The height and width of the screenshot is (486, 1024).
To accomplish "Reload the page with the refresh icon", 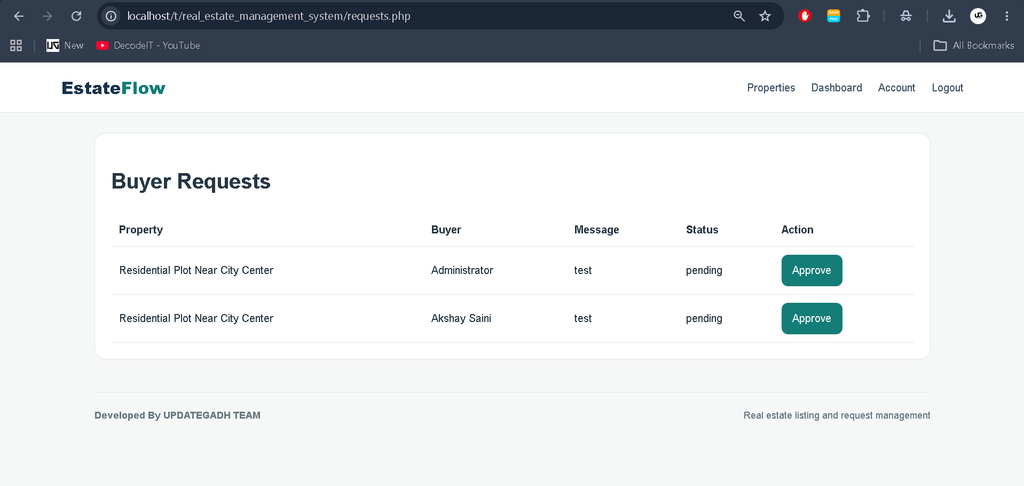I will point(76,16).
